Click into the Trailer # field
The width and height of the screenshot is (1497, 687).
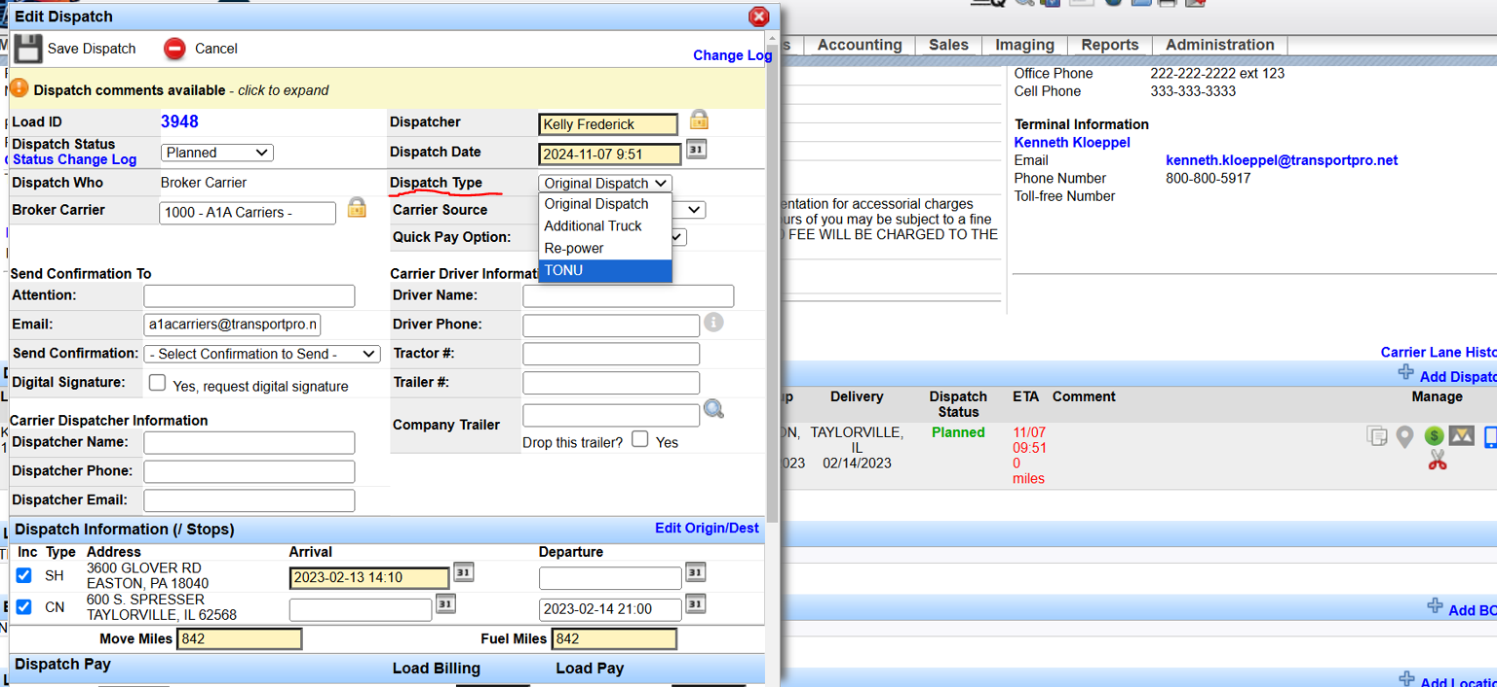(611, 383)
